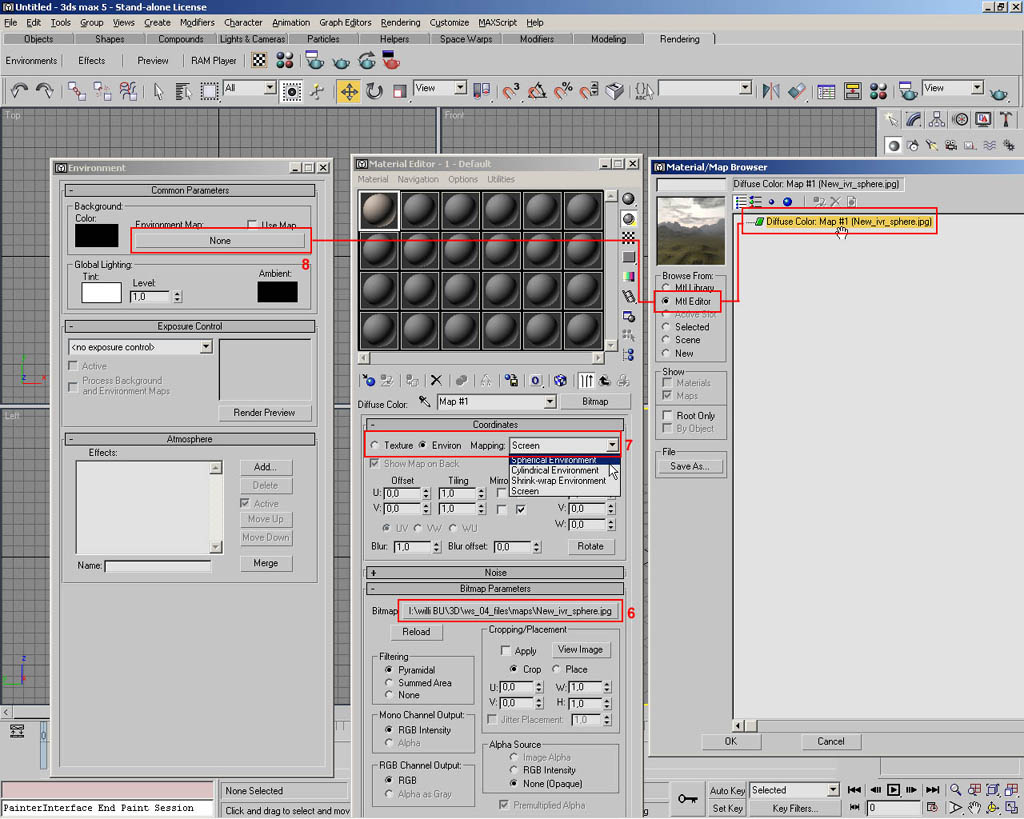Open the Map #1 name dropdown
The width and height of the screenshot is (1024, 819).
(549, 402)
